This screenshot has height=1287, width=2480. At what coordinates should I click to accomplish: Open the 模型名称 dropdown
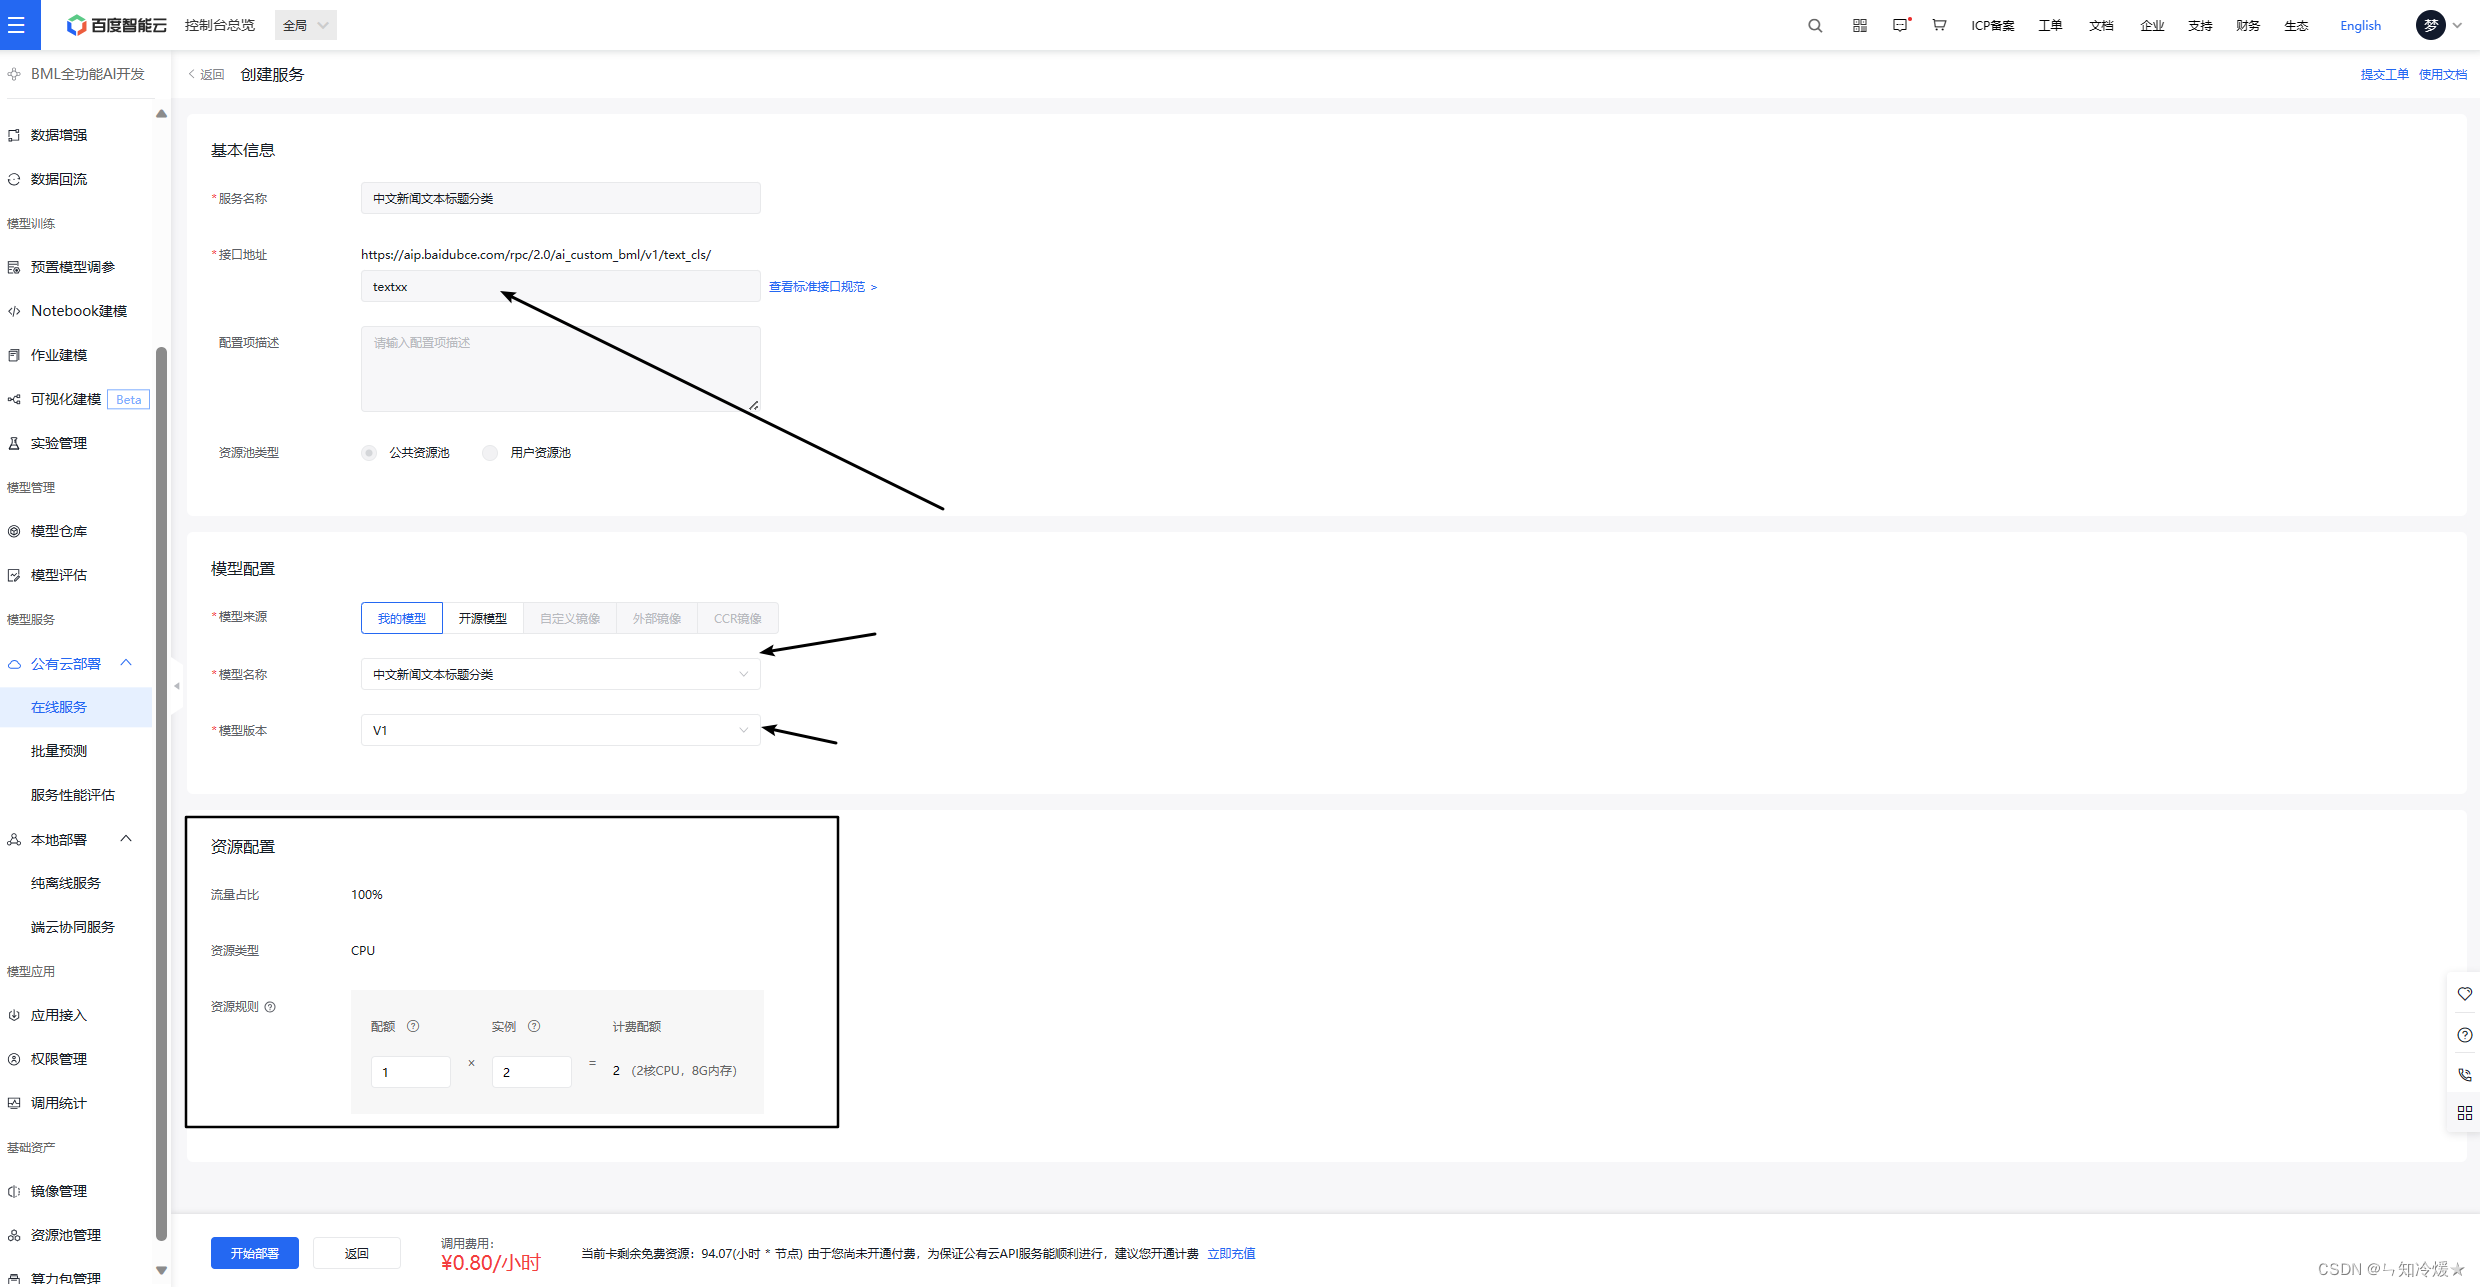pos(560,674)
